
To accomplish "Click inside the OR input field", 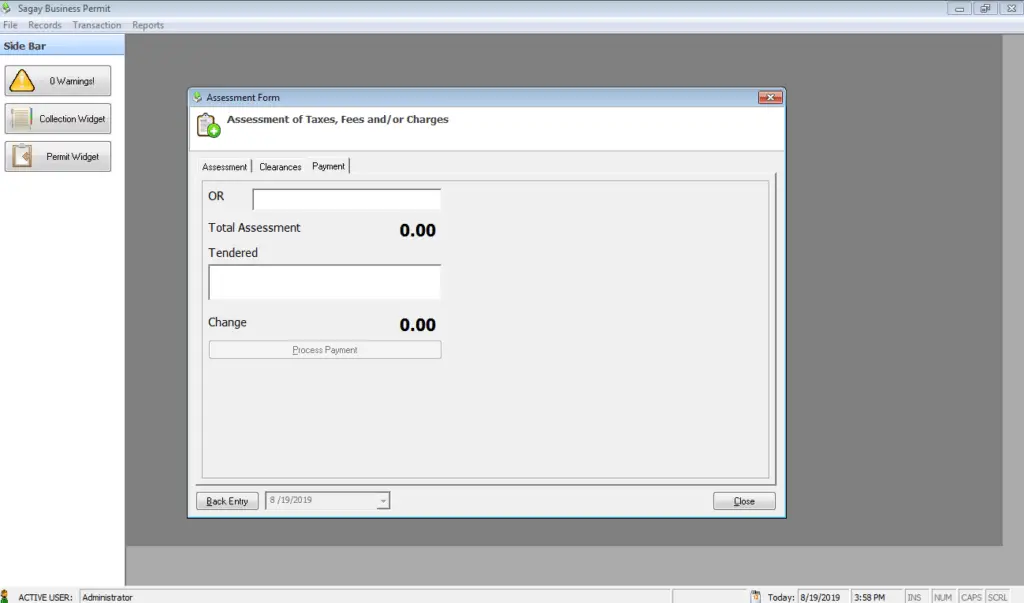I will 345,198.
